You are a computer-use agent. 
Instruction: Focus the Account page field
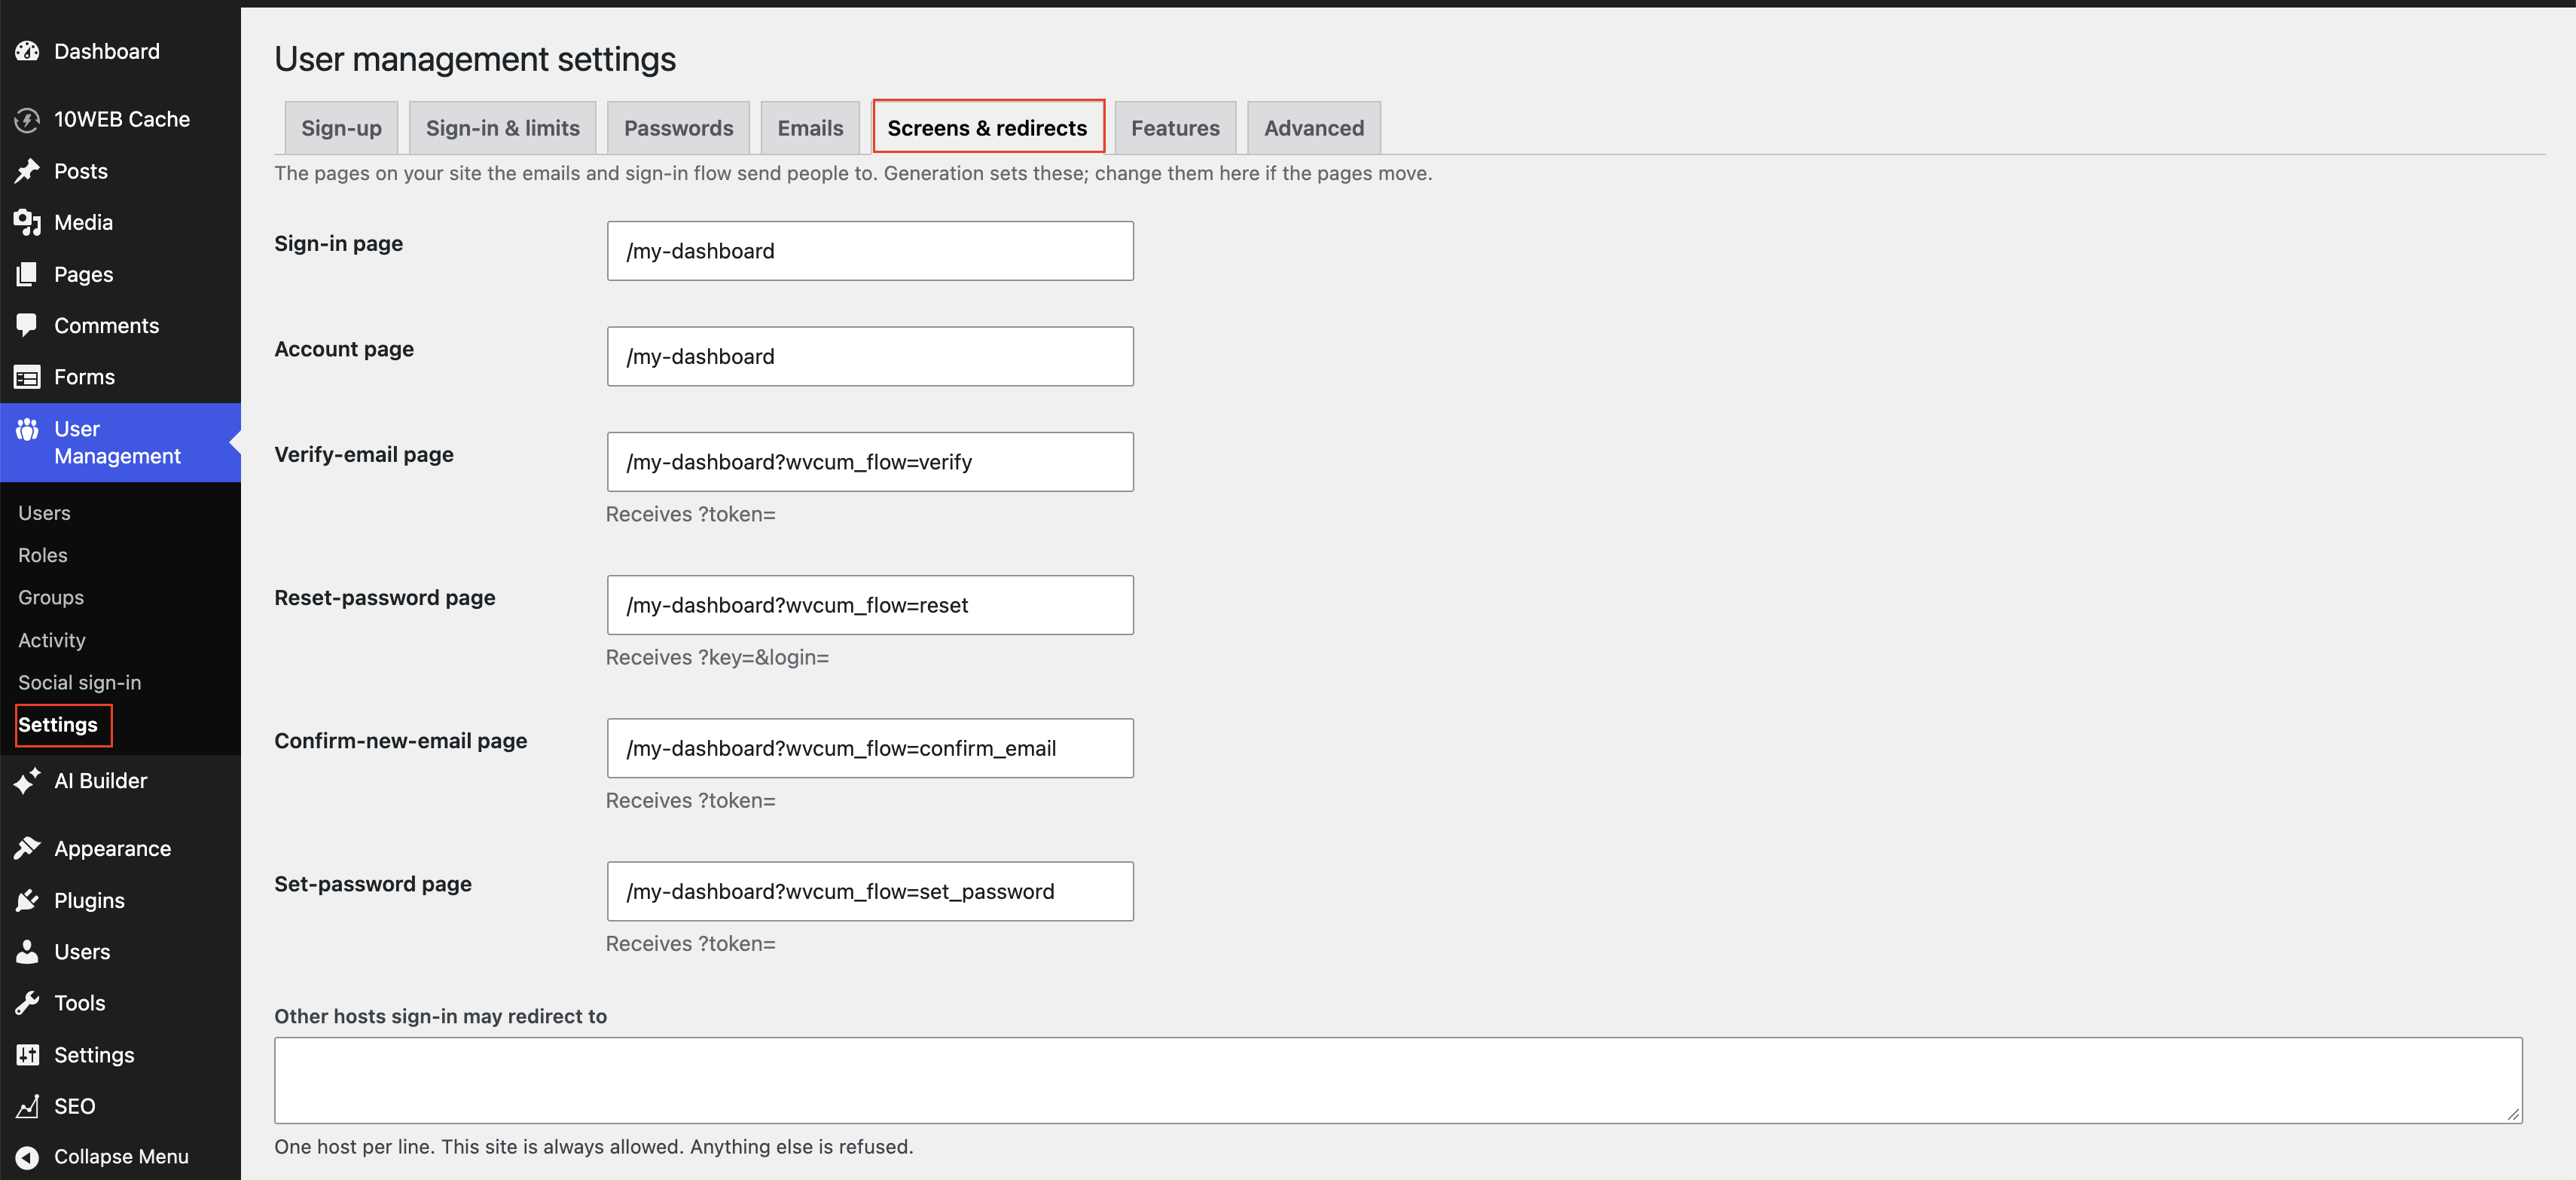coord(870,356)
